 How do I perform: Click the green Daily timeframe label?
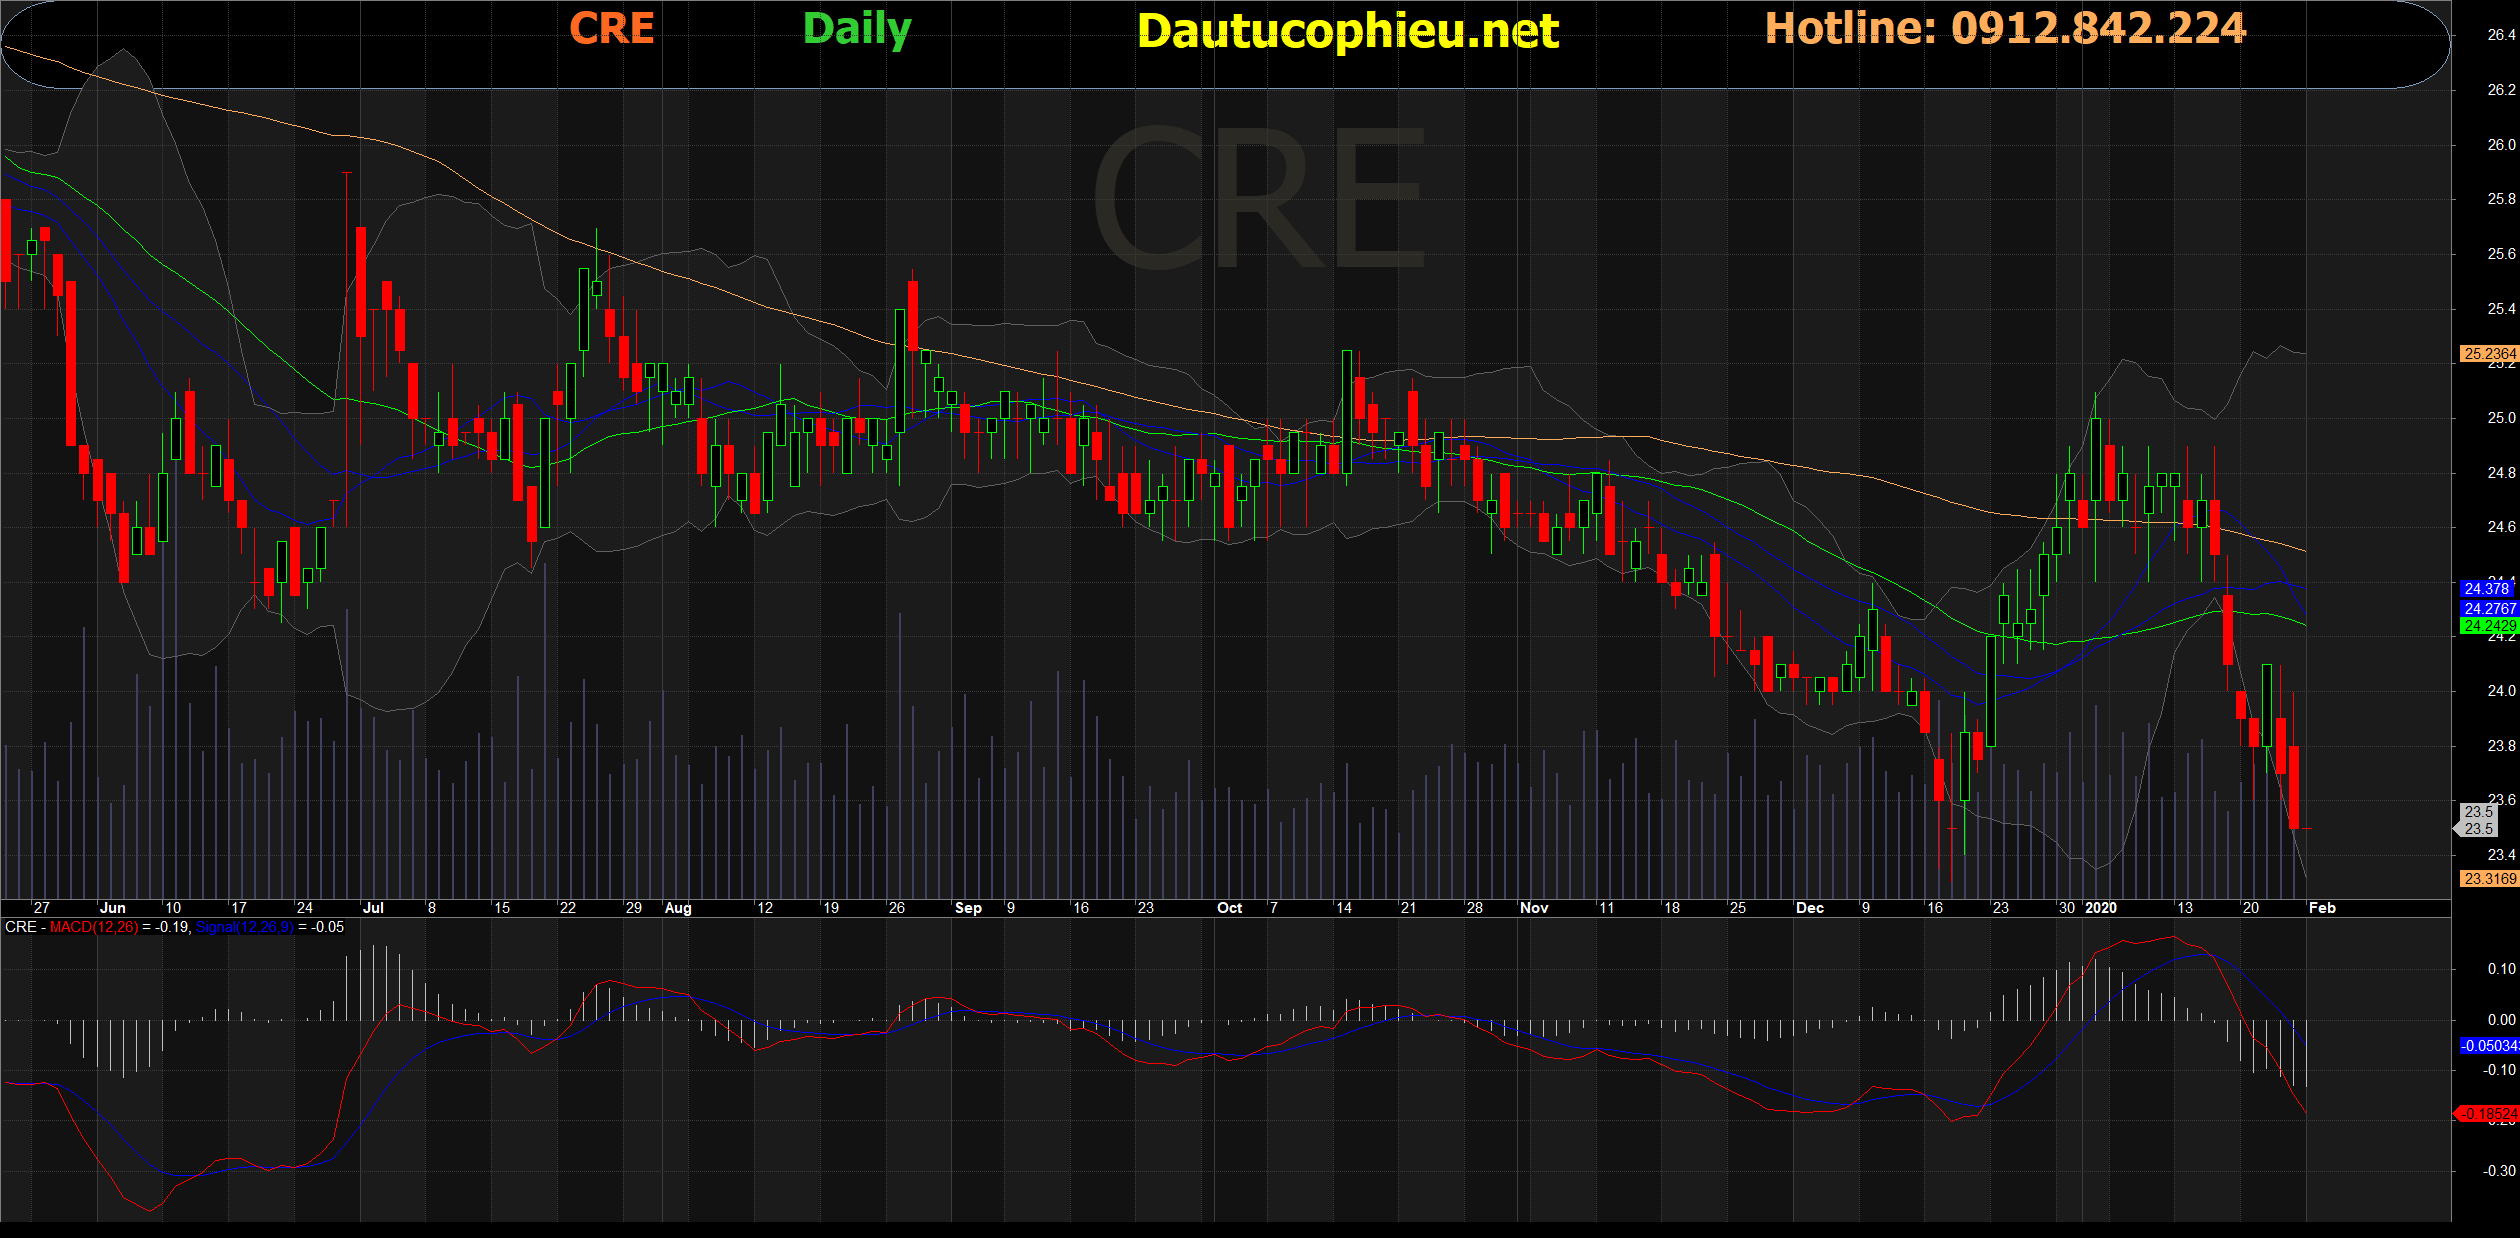click(x=857, y=29)
